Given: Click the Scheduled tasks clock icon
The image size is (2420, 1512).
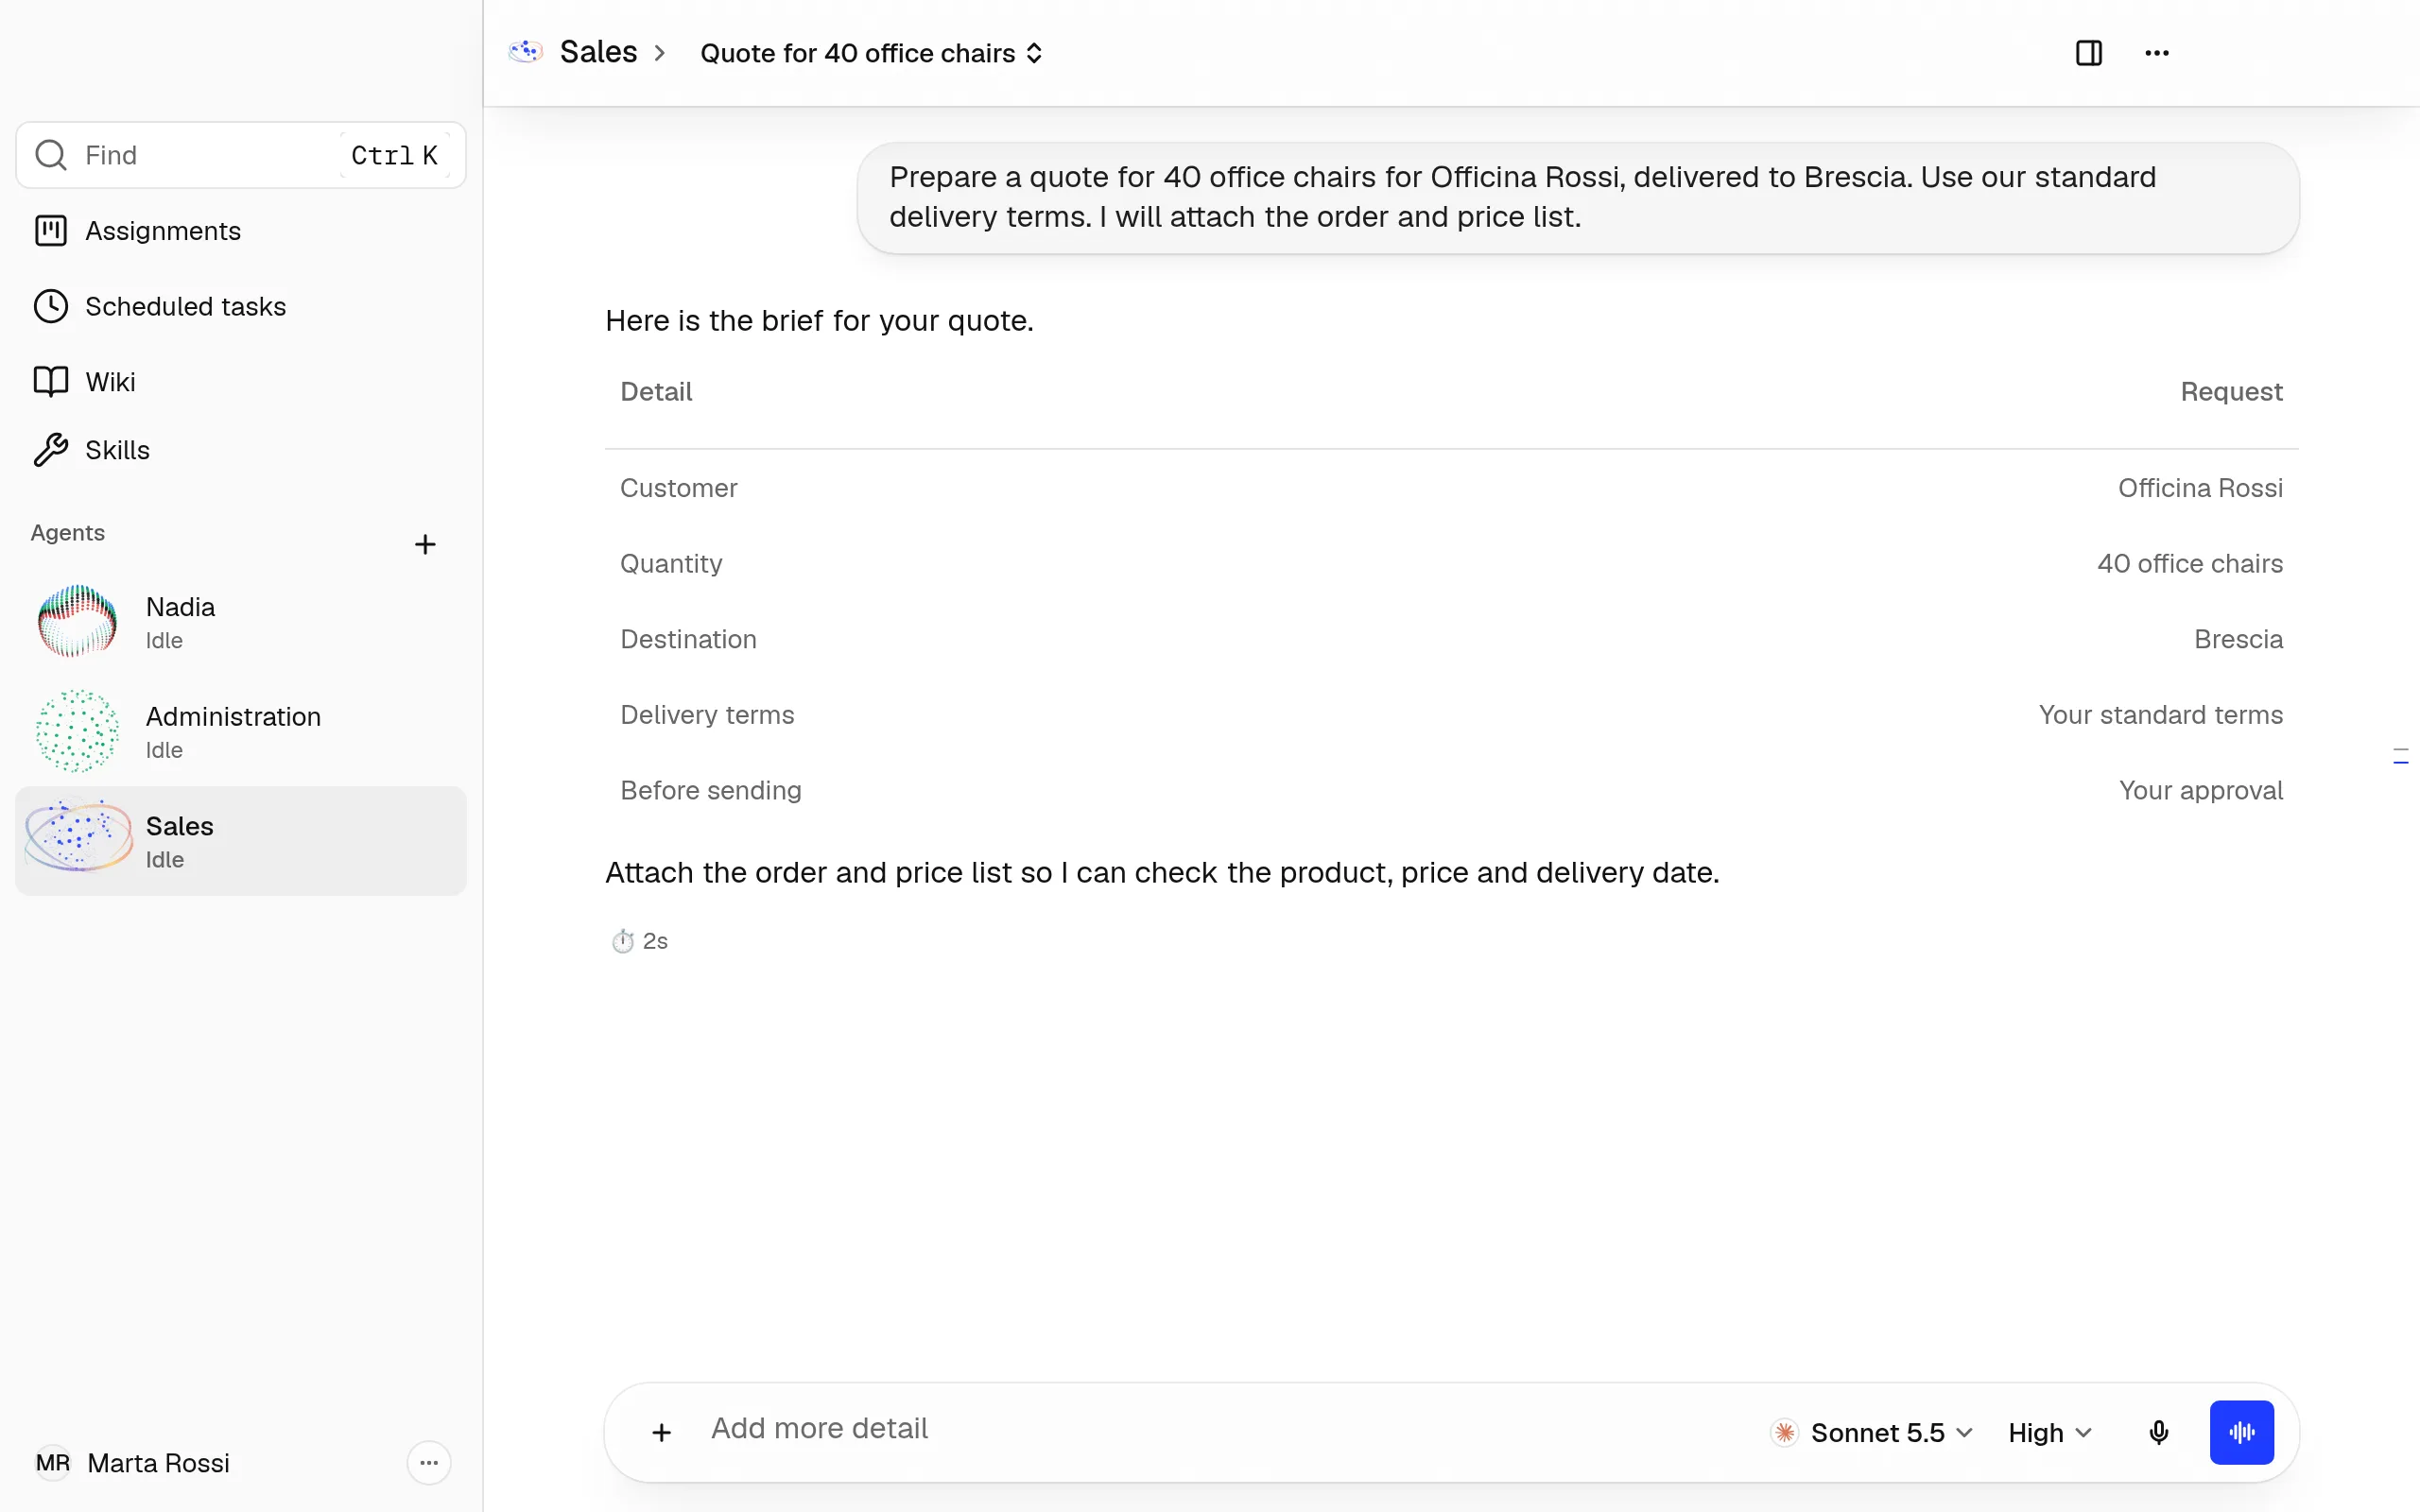Looking at the screenshot, I should (51, 306).
